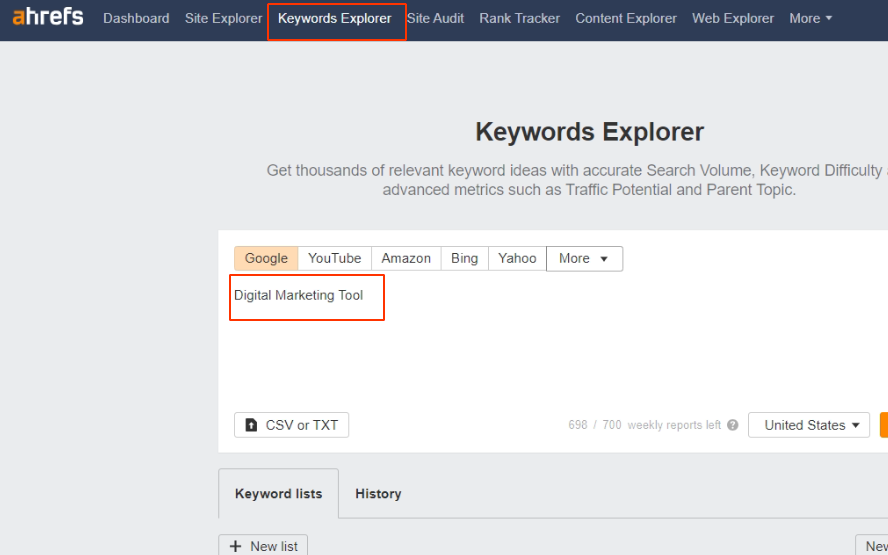
Task: Switch to YouTube search engine
Action: [x=335, y=258]
